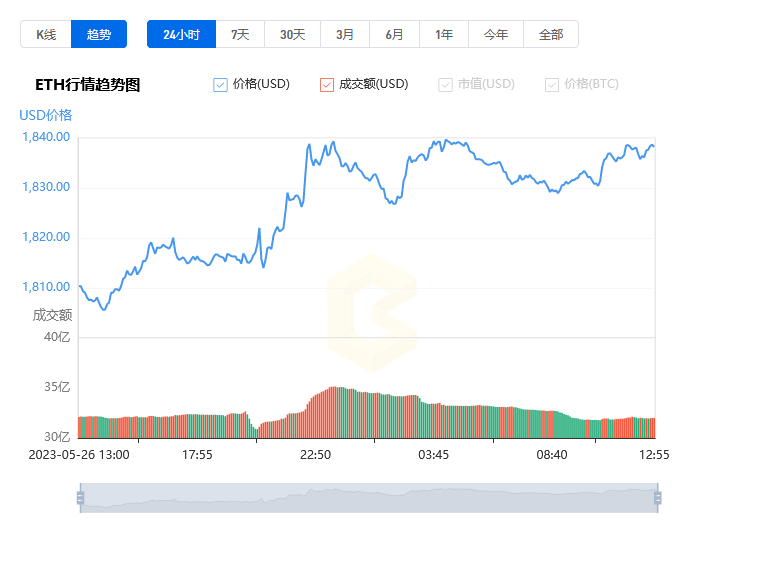This screenshot has width=780, height=563.
Task: Switch range to 3月
Action: [345, 34]
